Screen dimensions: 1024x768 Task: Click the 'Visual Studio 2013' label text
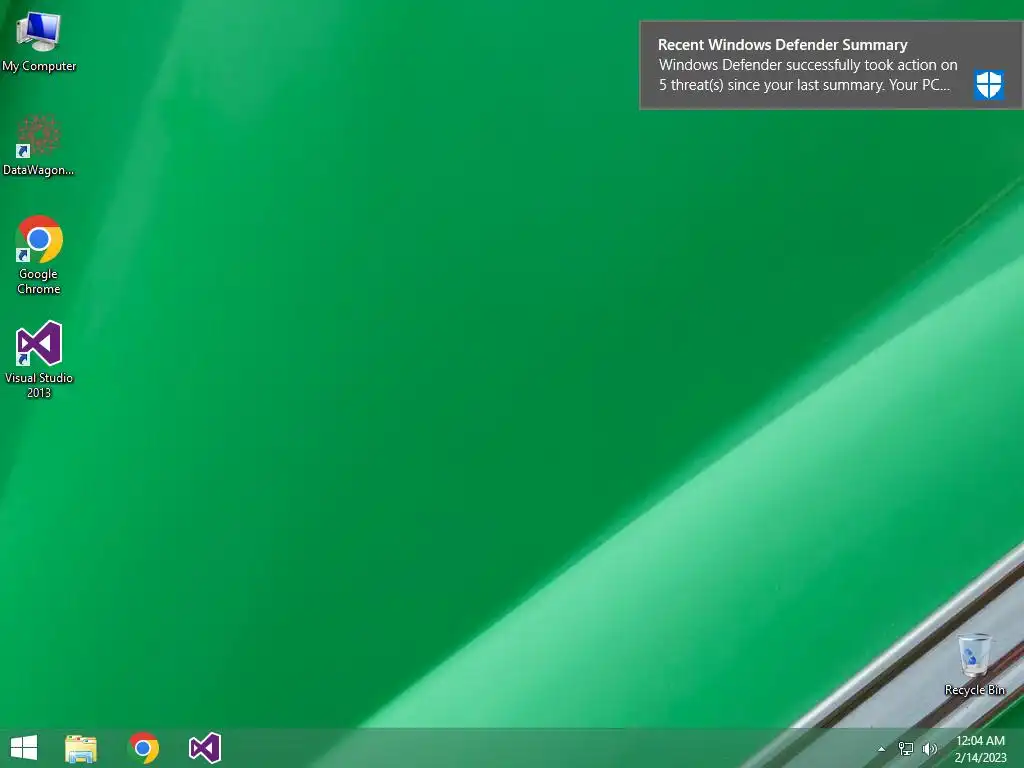pos(39,385)
